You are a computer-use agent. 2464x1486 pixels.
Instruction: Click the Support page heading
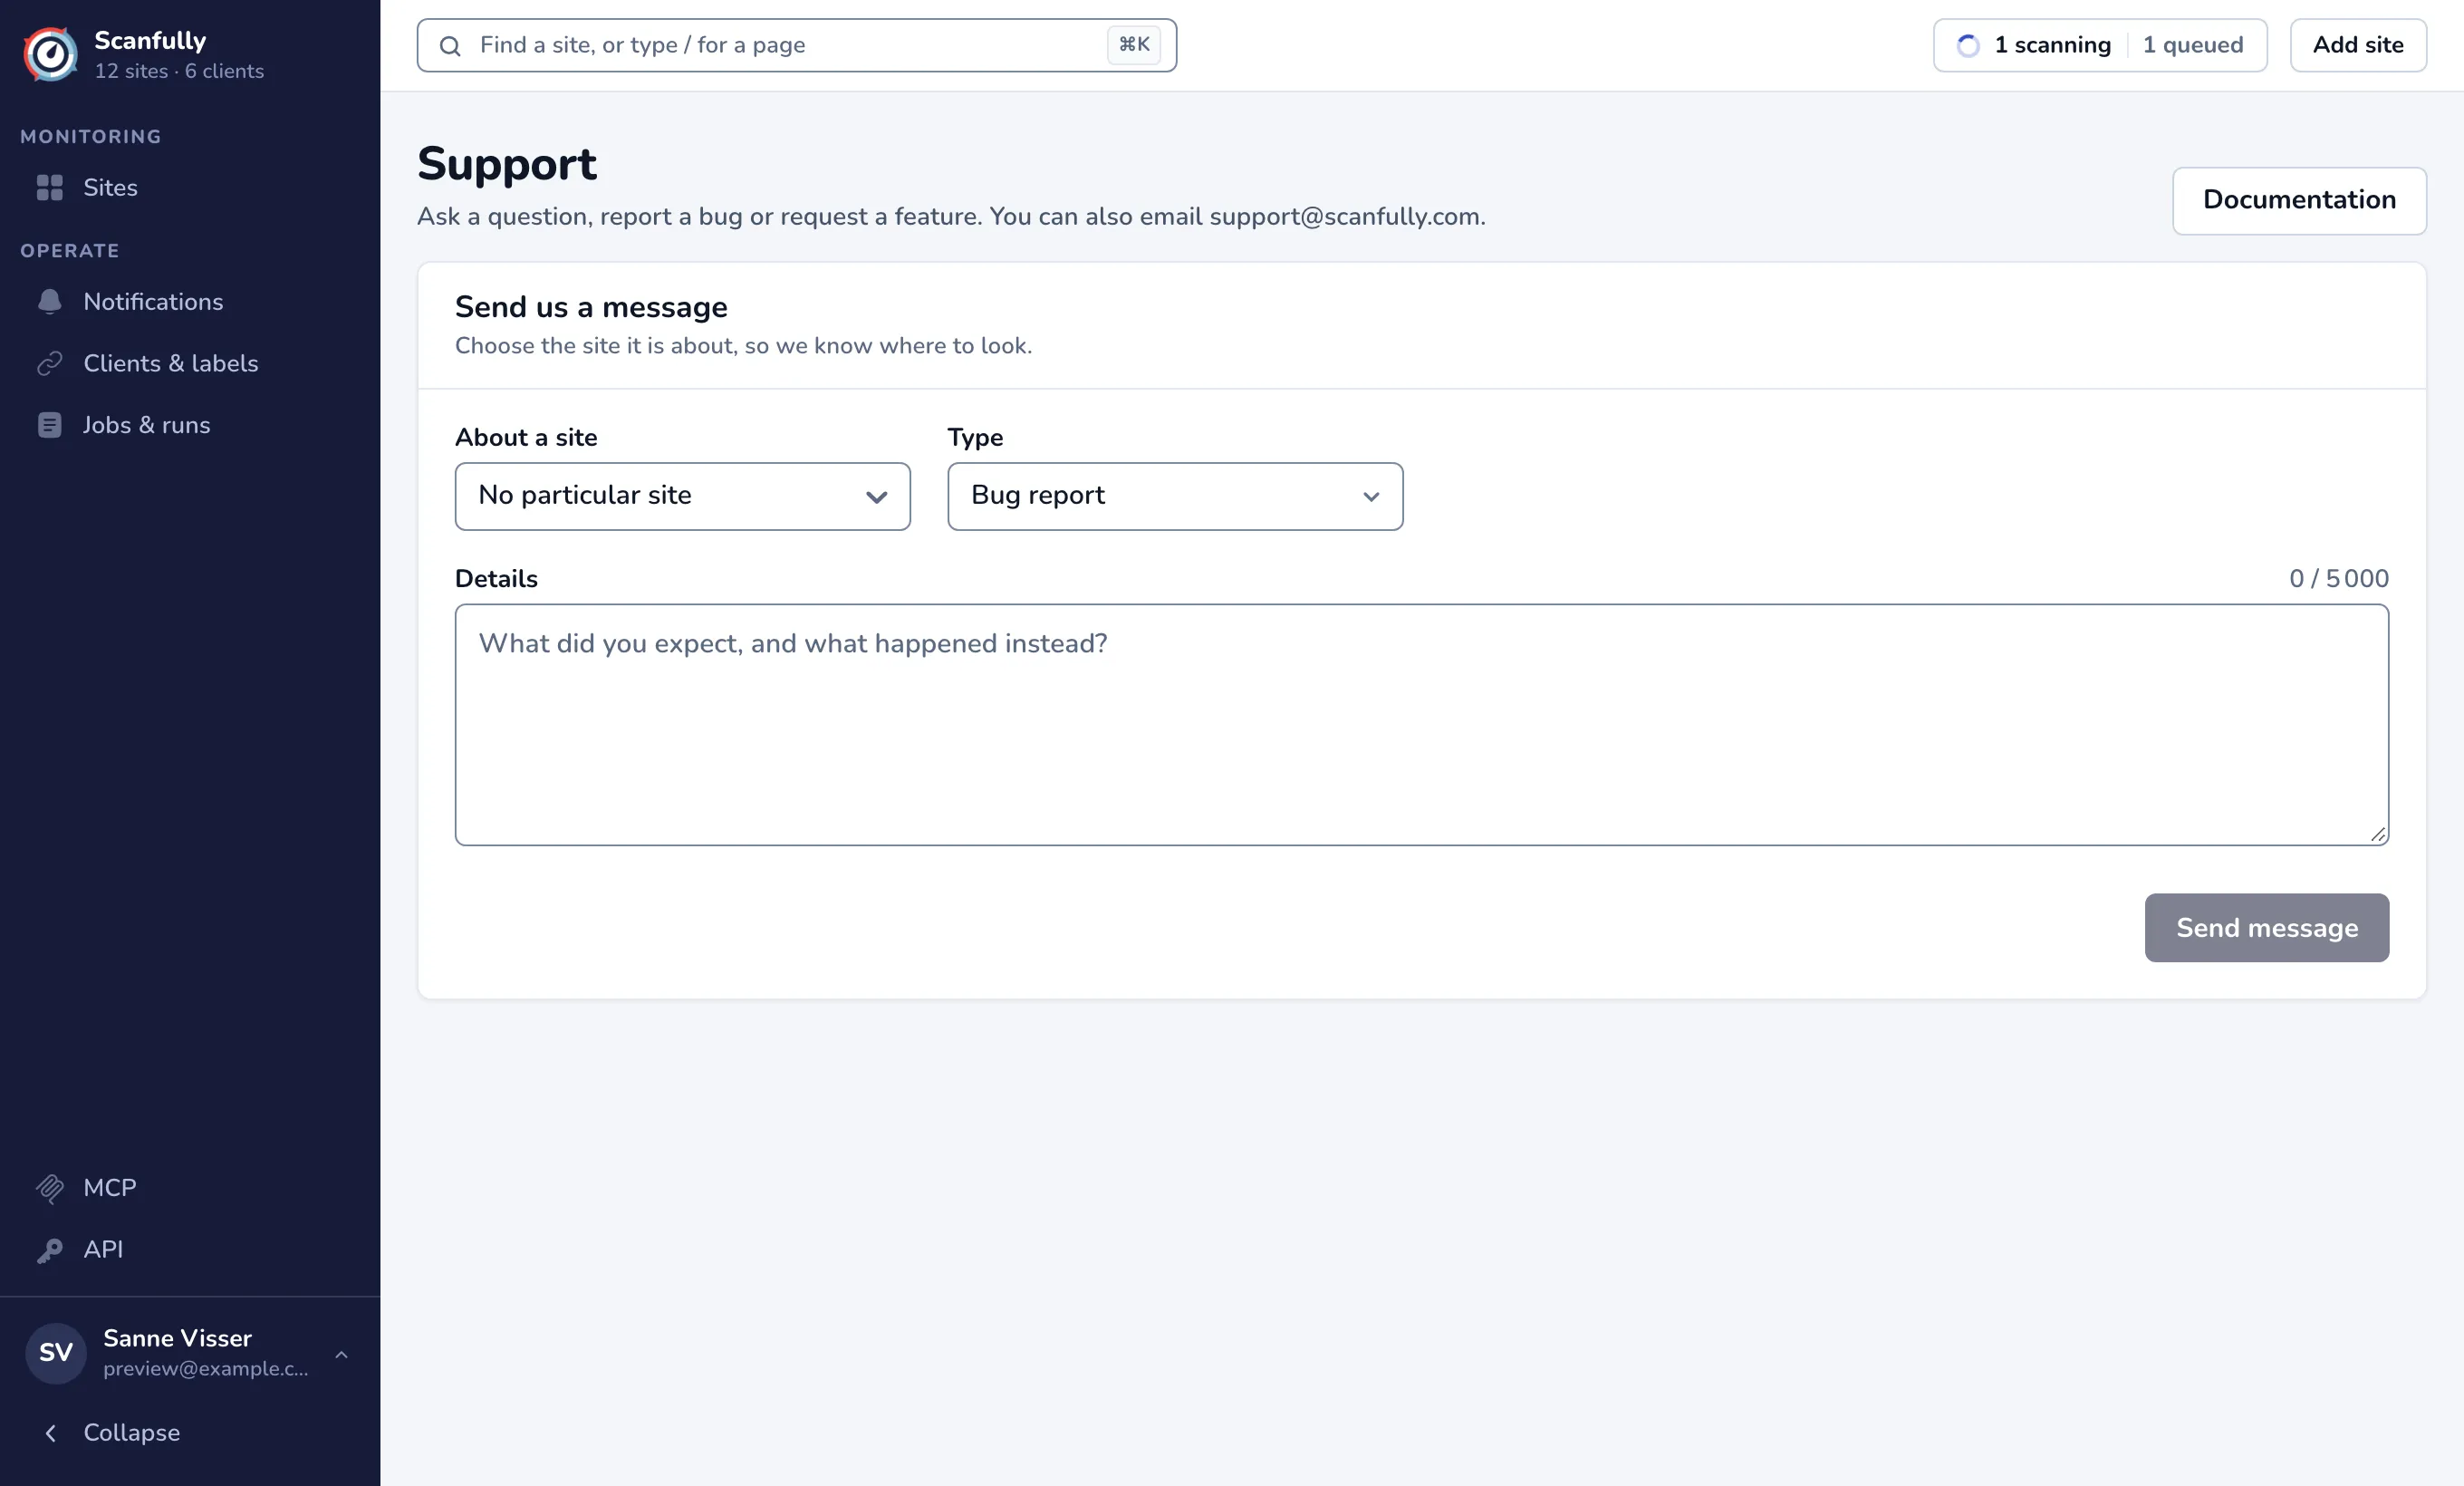pos(506,165)
